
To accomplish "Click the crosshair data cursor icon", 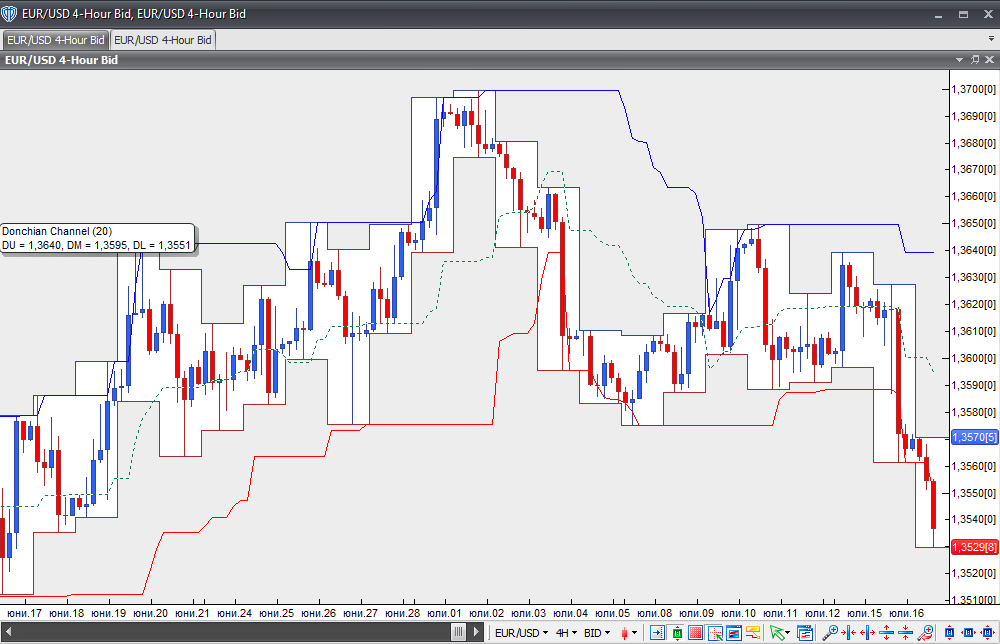I will click(716, 633).
